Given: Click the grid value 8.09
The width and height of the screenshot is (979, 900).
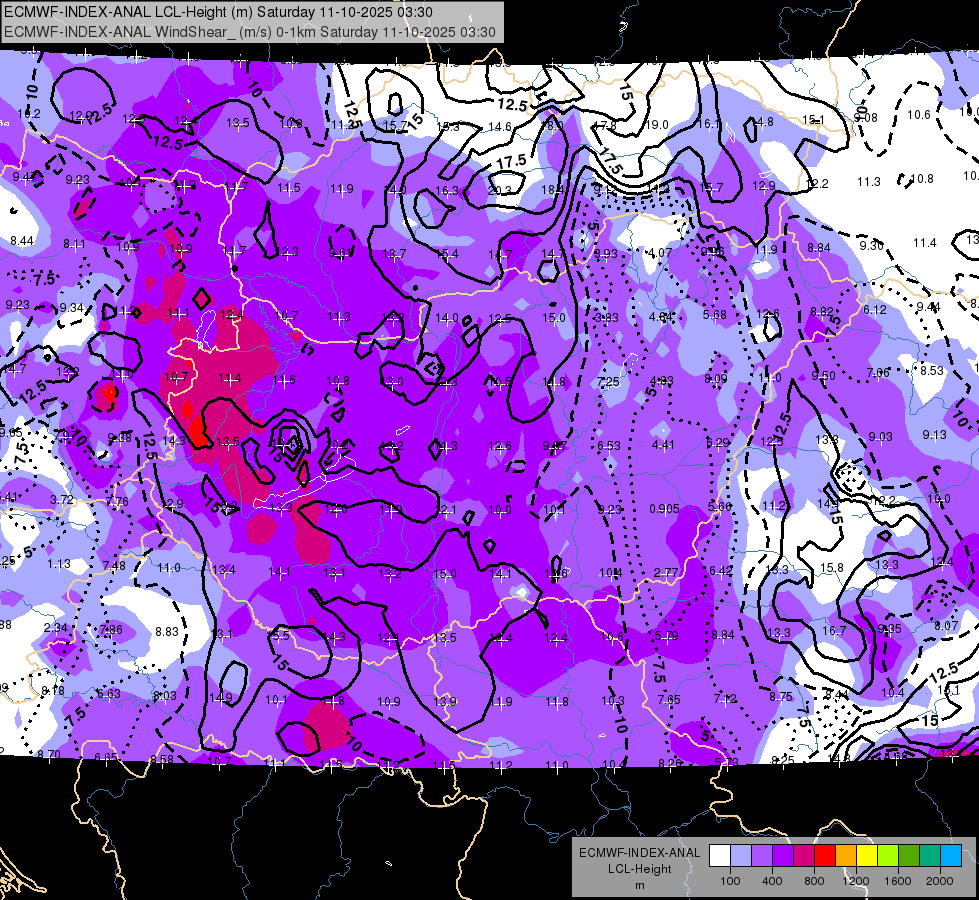Looking at the screenshot, I should pos(716,378).
